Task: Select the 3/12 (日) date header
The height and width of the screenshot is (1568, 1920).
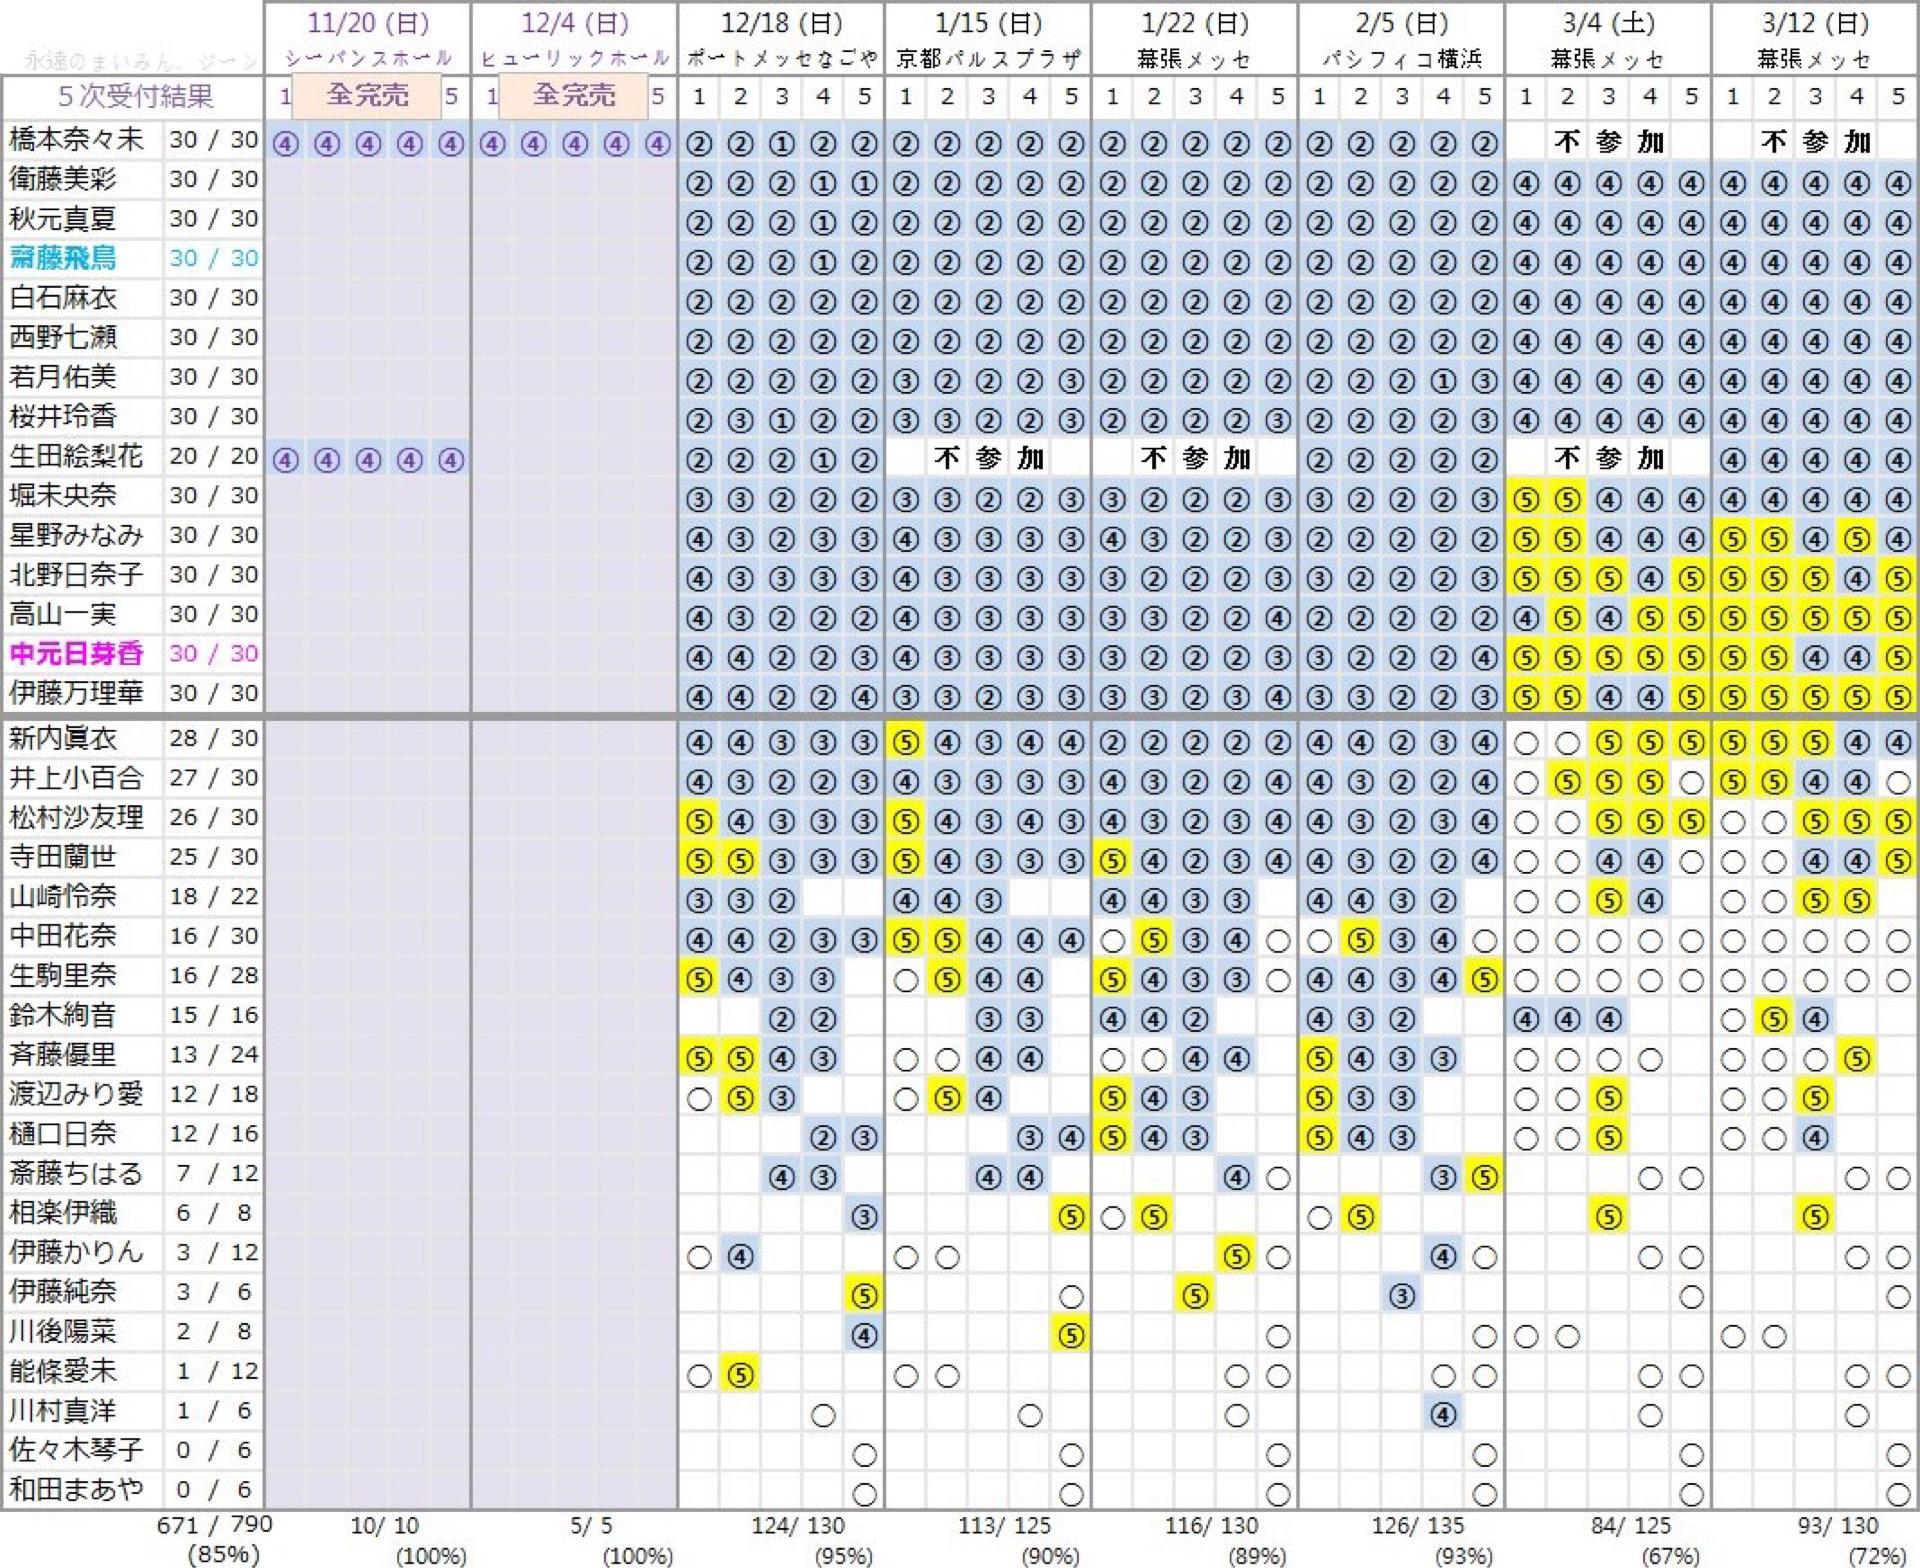Action: [x=1815, y=23]
